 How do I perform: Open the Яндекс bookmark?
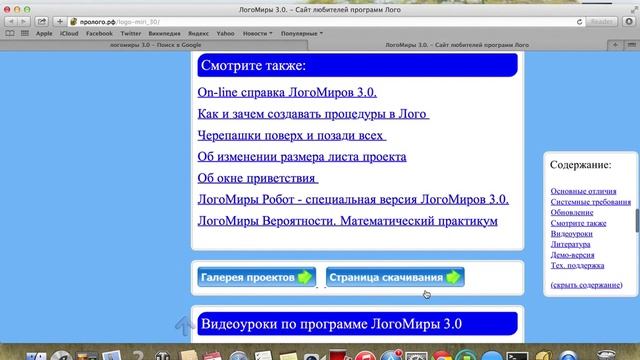coord(198,33)
